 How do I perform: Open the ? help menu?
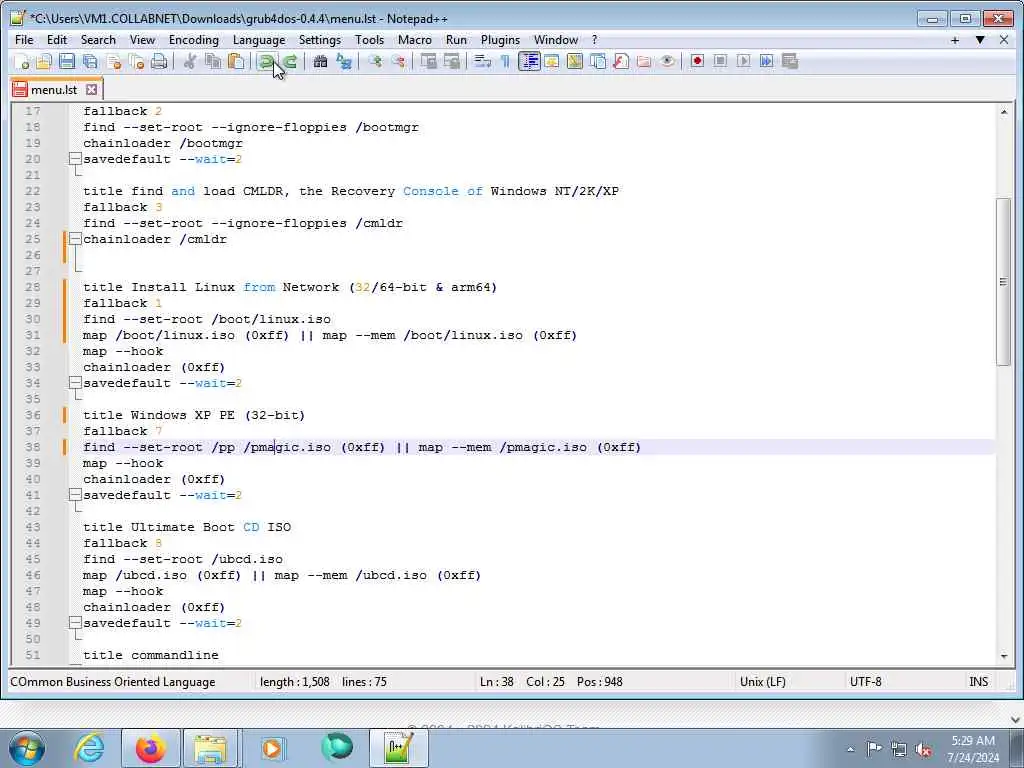[594, 40]
